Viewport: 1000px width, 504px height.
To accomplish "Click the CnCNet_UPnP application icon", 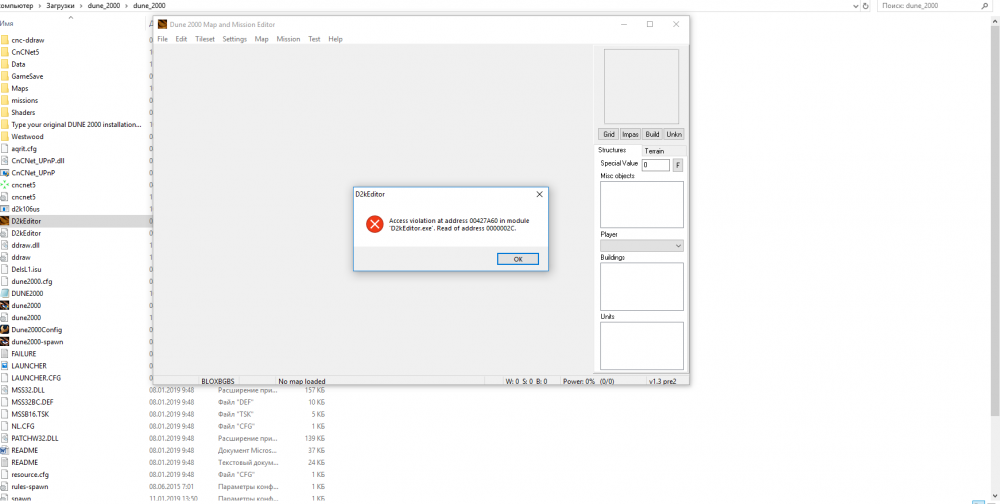I will tap(4, 172).
